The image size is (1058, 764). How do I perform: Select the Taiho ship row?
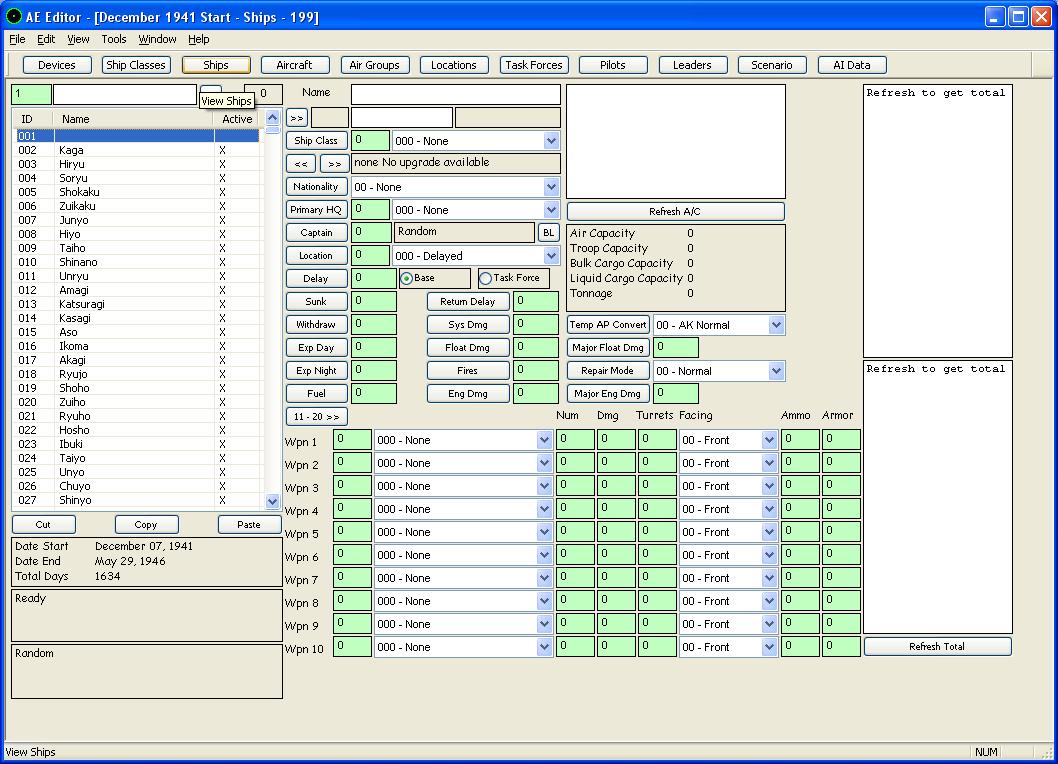138,248
